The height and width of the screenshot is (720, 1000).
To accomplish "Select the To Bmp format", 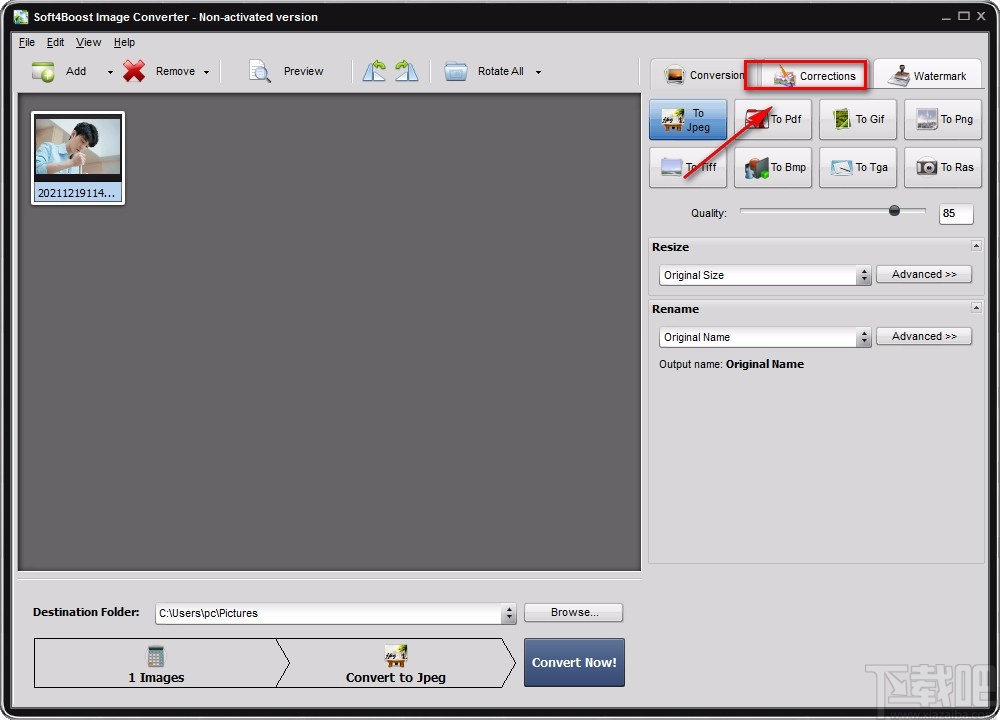I will coord(772,167).
